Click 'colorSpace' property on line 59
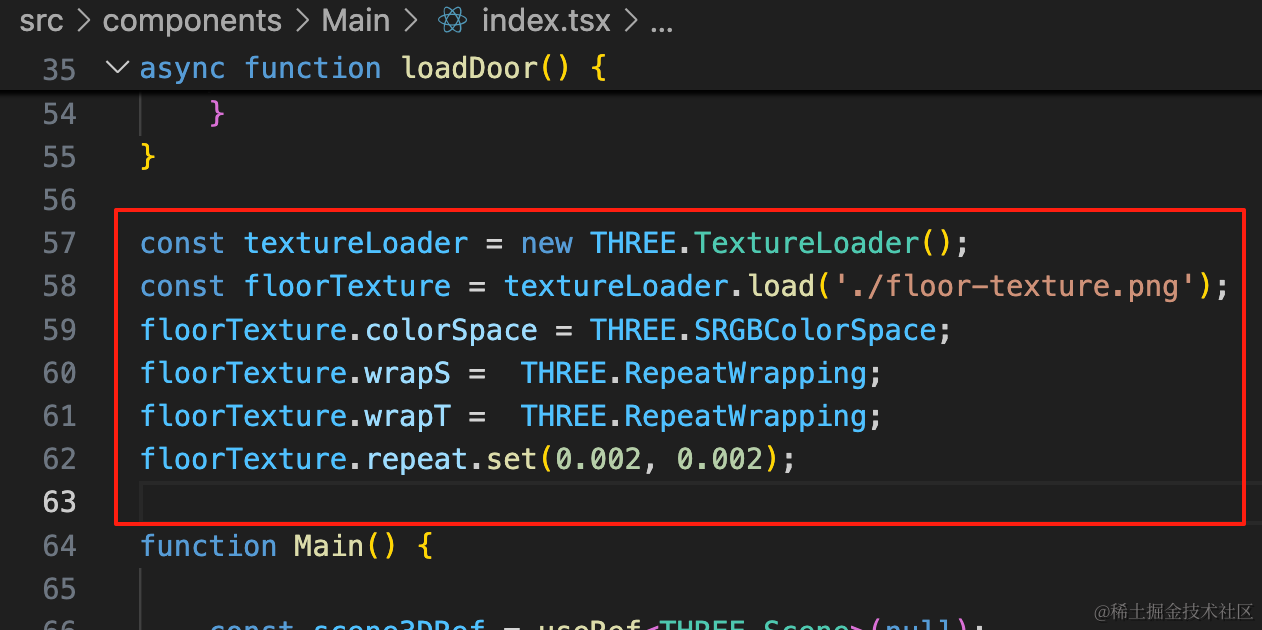Viewport: 1262px width, 630px height. 452,330
